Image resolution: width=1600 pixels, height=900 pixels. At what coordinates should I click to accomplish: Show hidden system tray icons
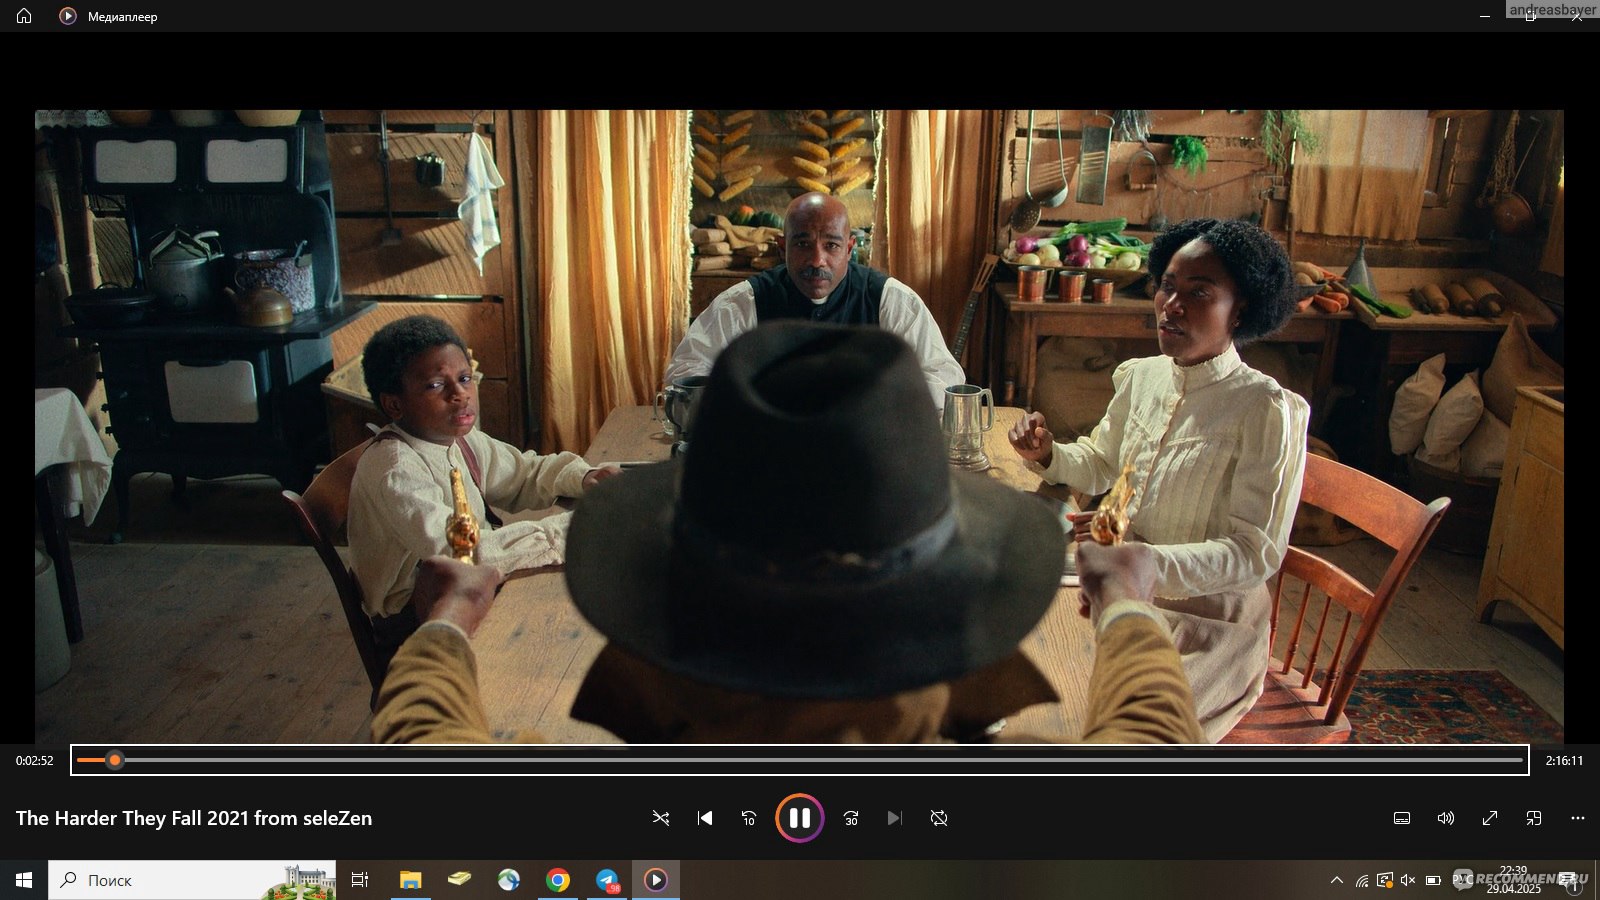[1337, 880]
